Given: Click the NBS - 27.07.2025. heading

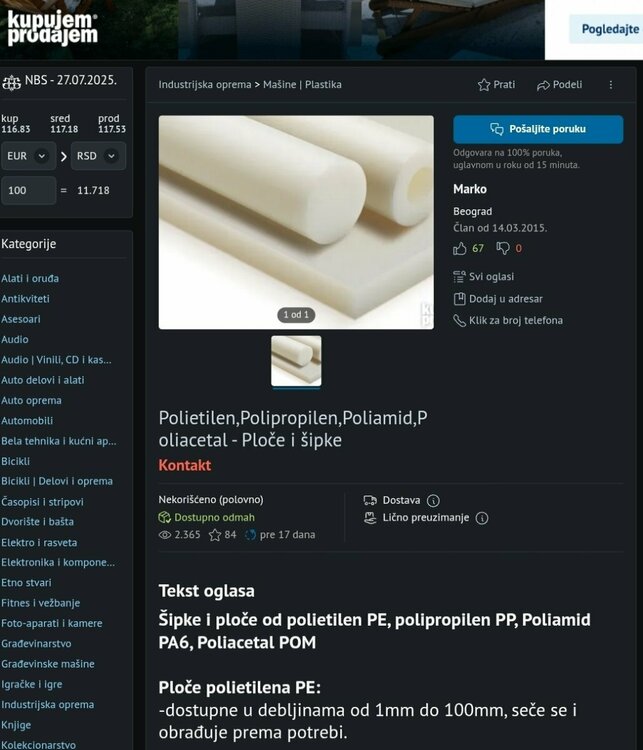Looking at the screenshot, I should pyautogui.click(x=70, y=80).
